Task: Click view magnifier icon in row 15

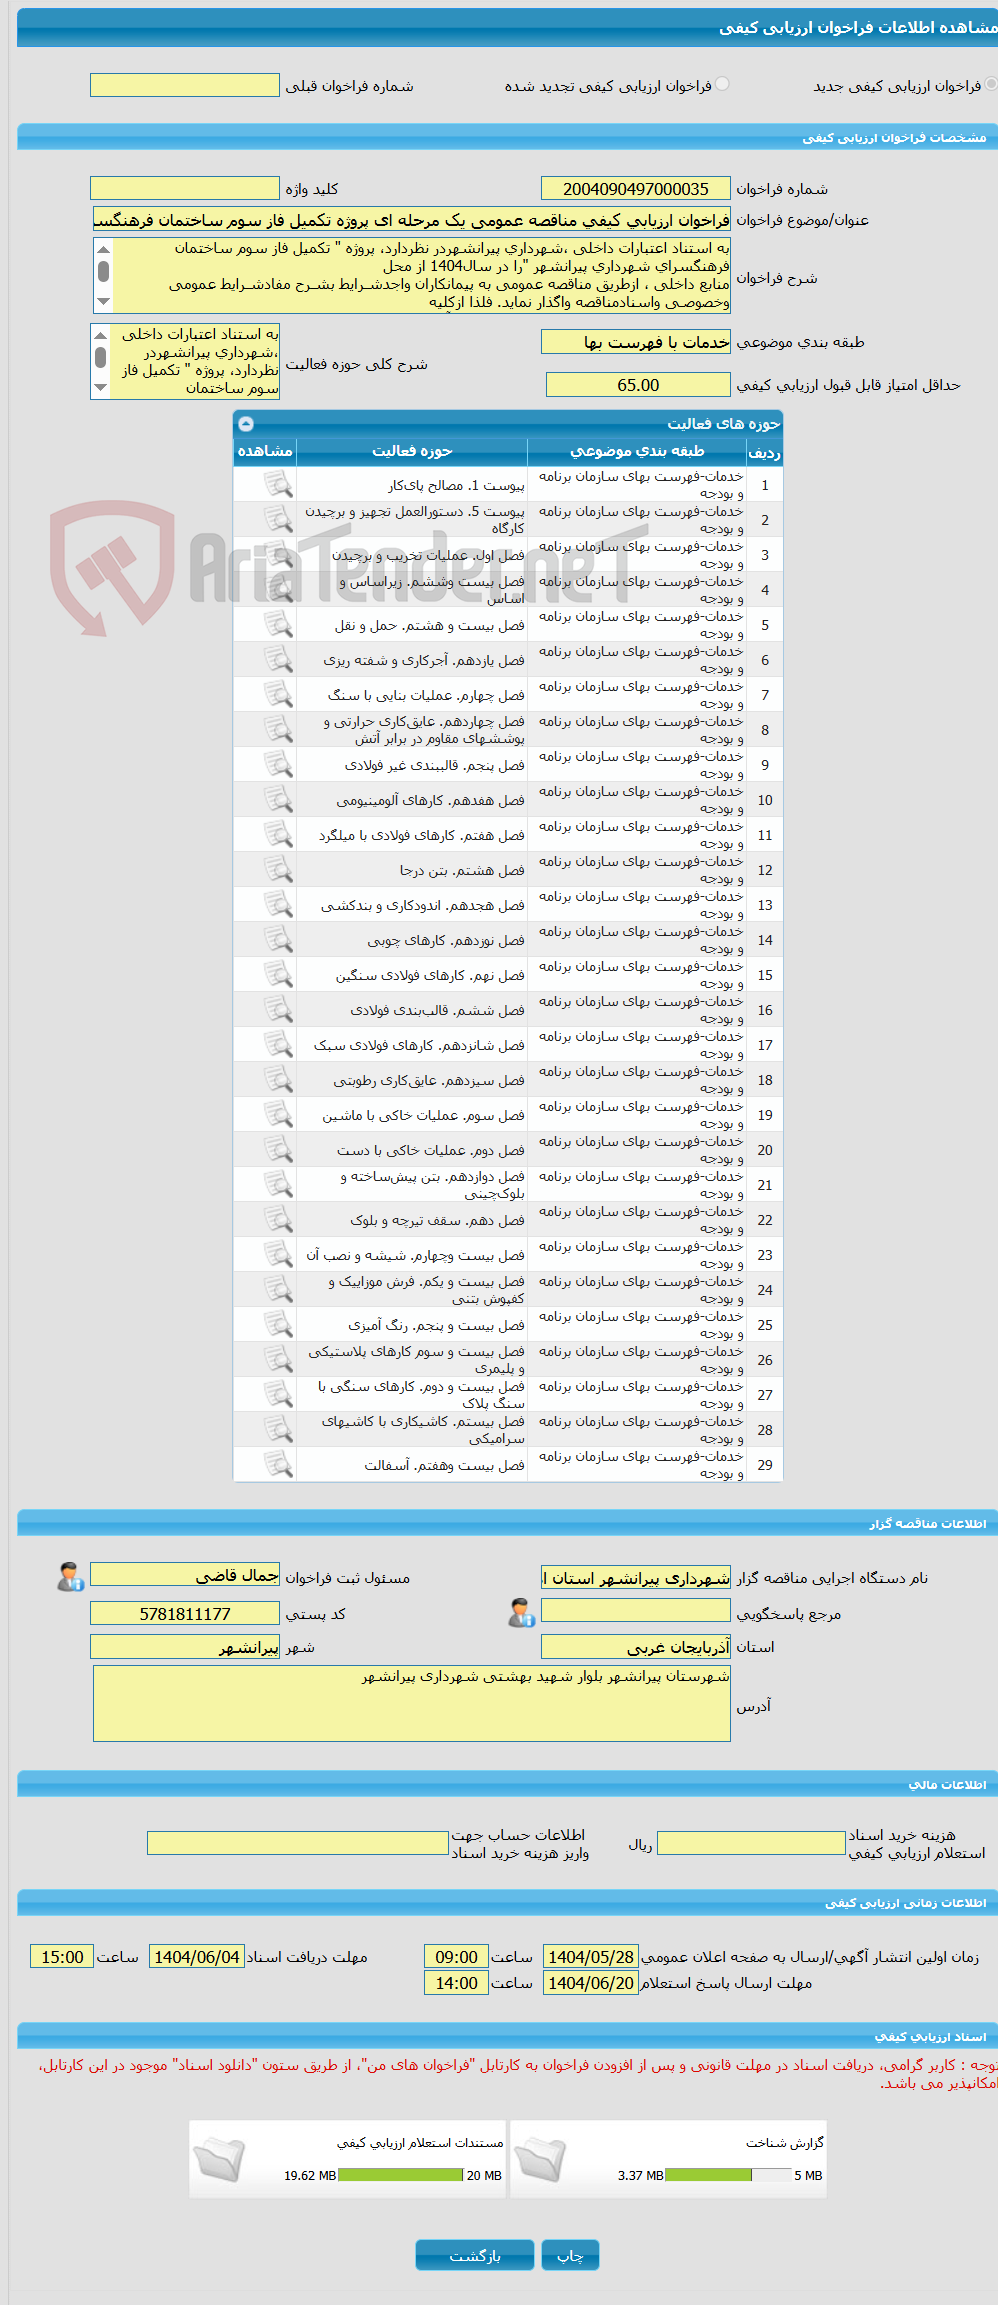Action: [277, 975]
